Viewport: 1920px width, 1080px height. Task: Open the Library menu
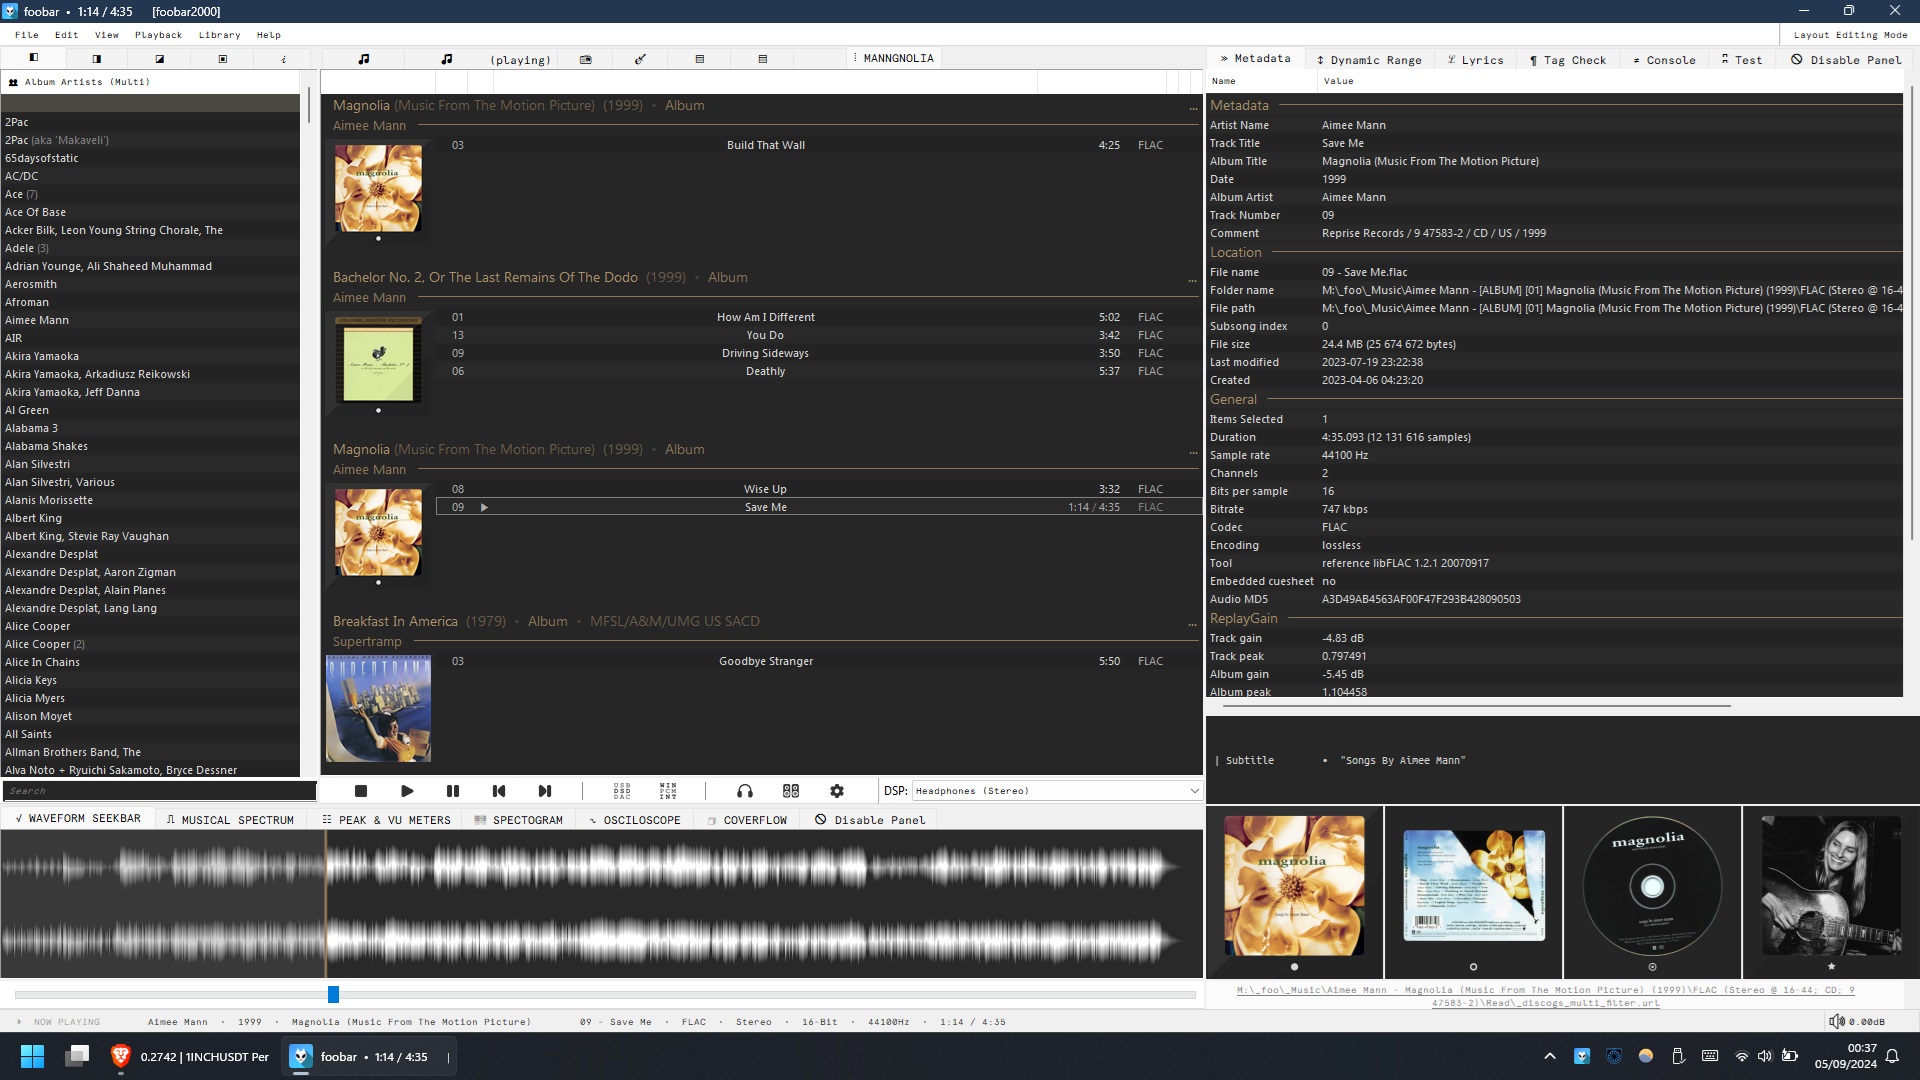219,35
